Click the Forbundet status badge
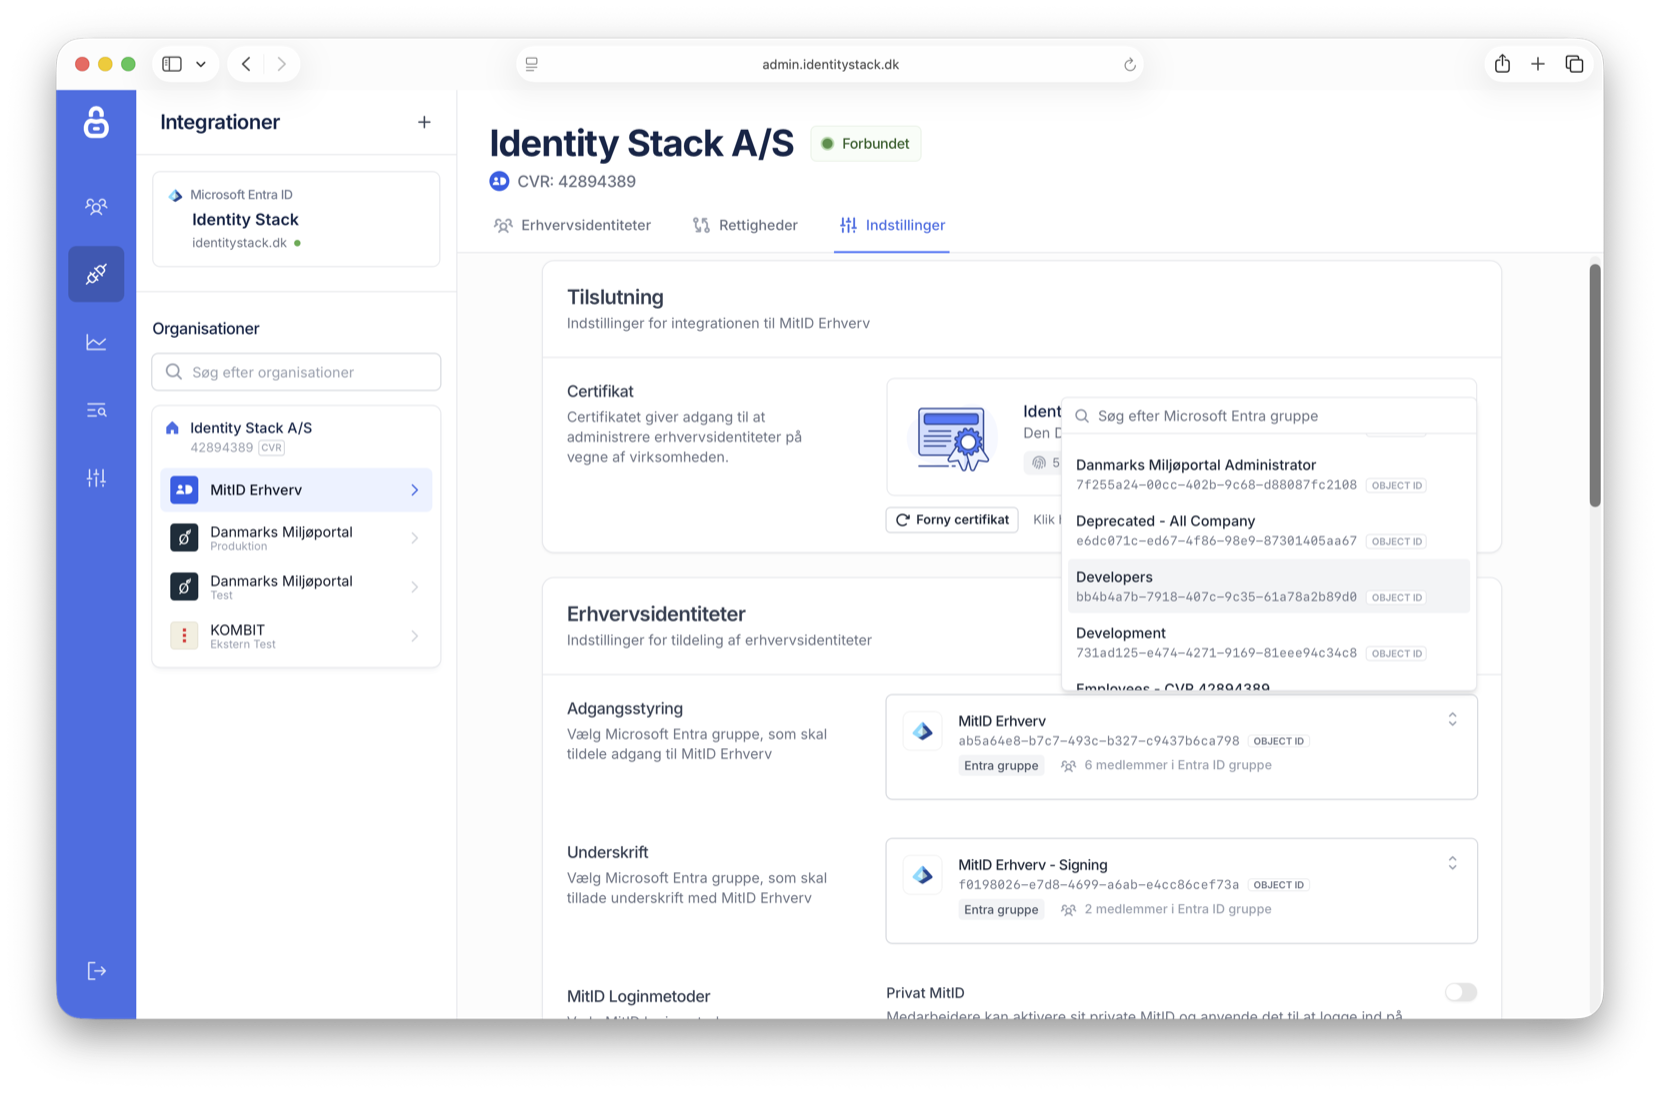Viewport: 1660px width, 1093px height. pos(866,144)
